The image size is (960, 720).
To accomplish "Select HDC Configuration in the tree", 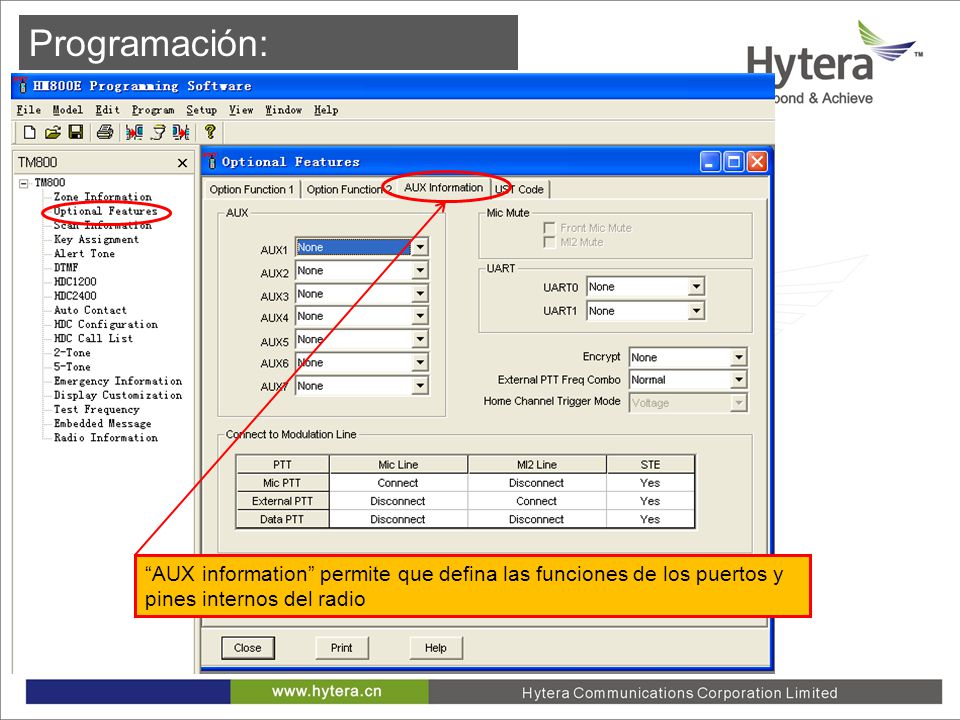I will pyautogui.click(x=105, y=324).
